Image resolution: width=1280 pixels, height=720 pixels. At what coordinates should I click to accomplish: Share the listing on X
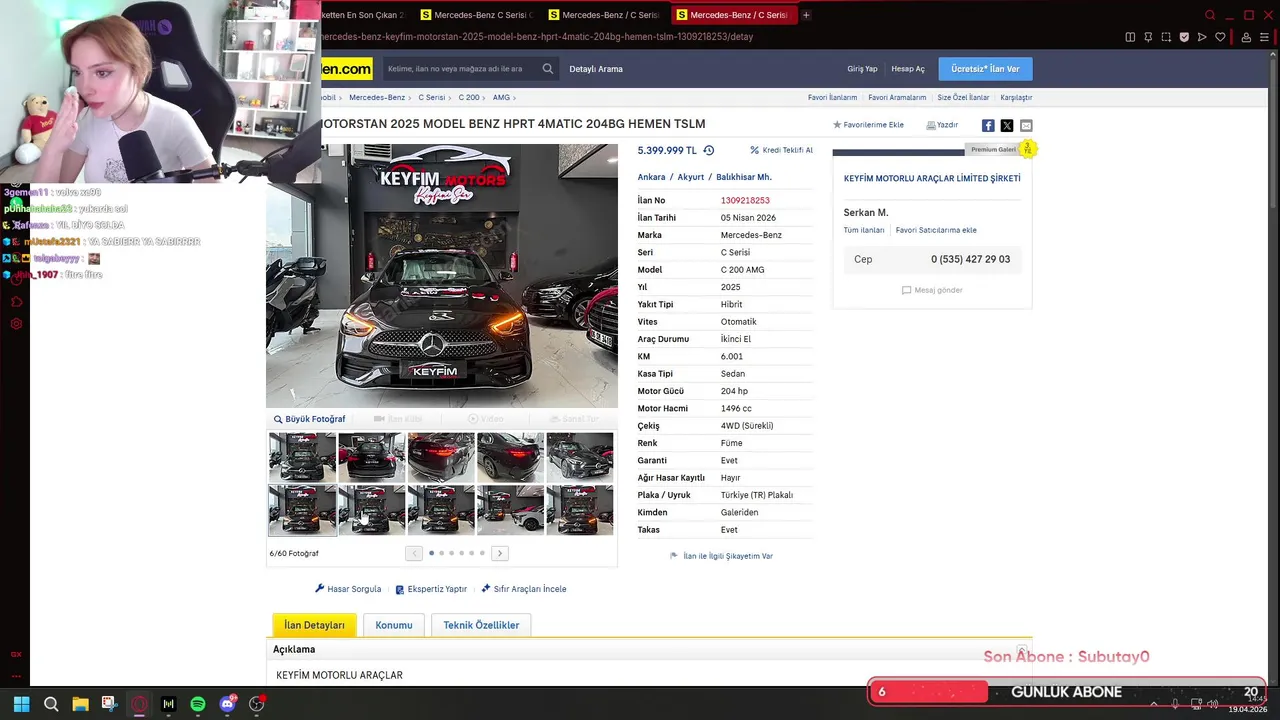pyautogui.click(x=1007, y=125)
